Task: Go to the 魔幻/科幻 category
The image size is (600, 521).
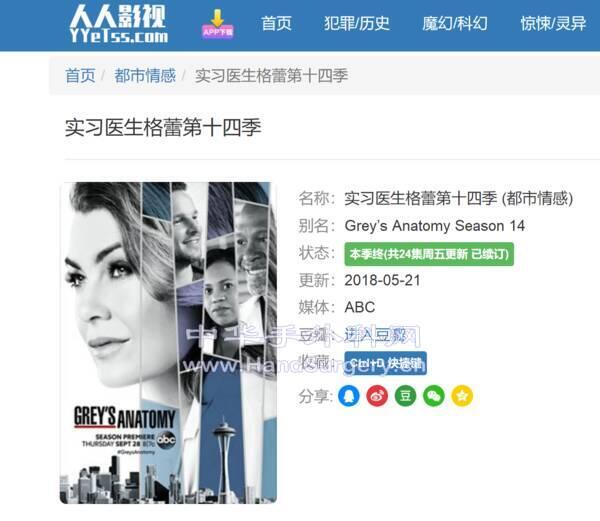Action: pos(455,23)
